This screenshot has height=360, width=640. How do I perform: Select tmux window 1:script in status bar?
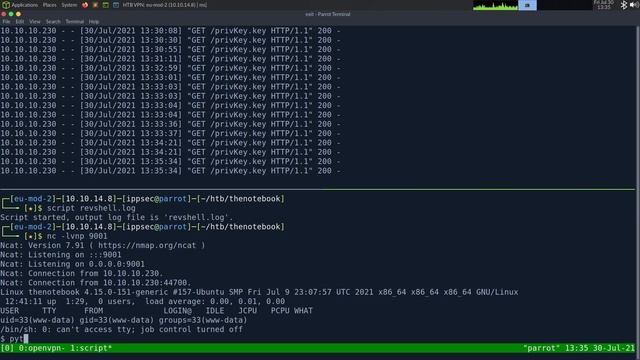tap(91, 348)
